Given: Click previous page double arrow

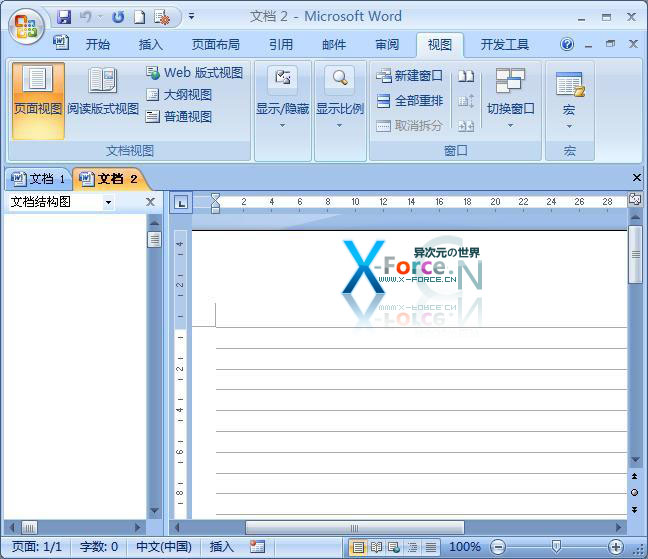Looking at the screenshot, I should 634,476.
